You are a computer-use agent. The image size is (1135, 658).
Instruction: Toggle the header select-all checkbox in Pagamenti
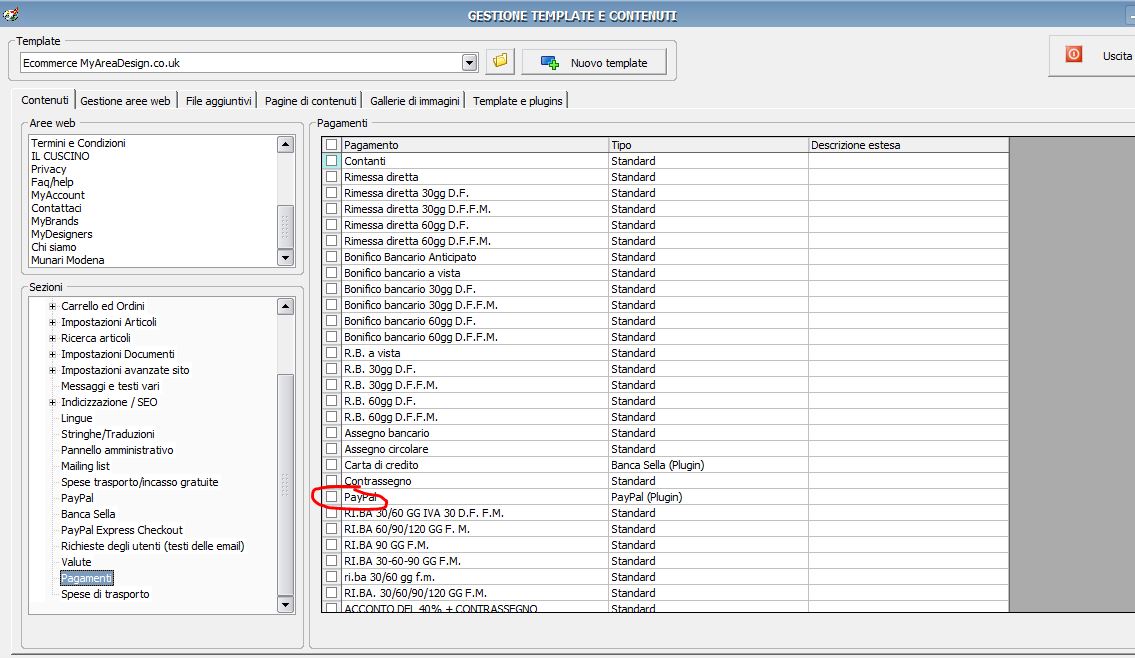pyautogui.click(x=332, y=145)
